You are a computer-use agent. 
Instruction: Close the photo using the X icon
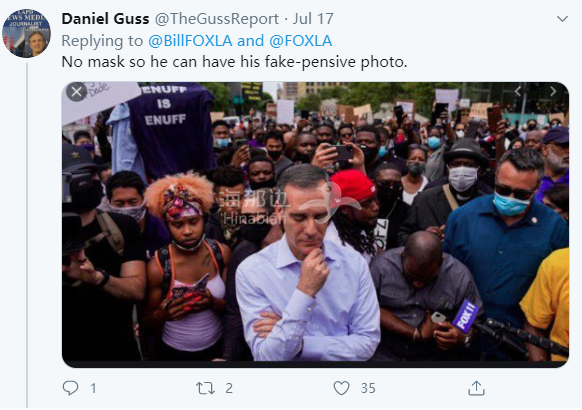pos(76,92)
